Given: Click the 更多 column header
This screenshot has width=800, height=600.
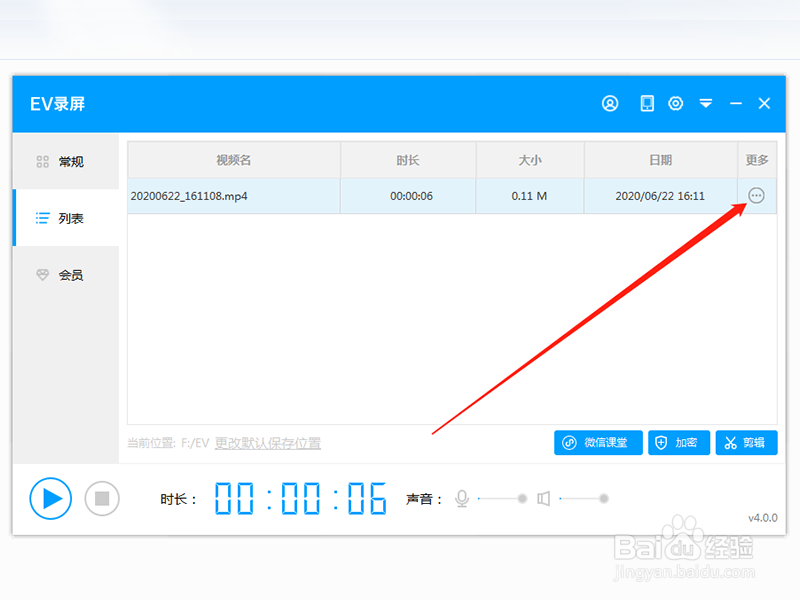Looking at the screenshot, I should click(757, 160).
